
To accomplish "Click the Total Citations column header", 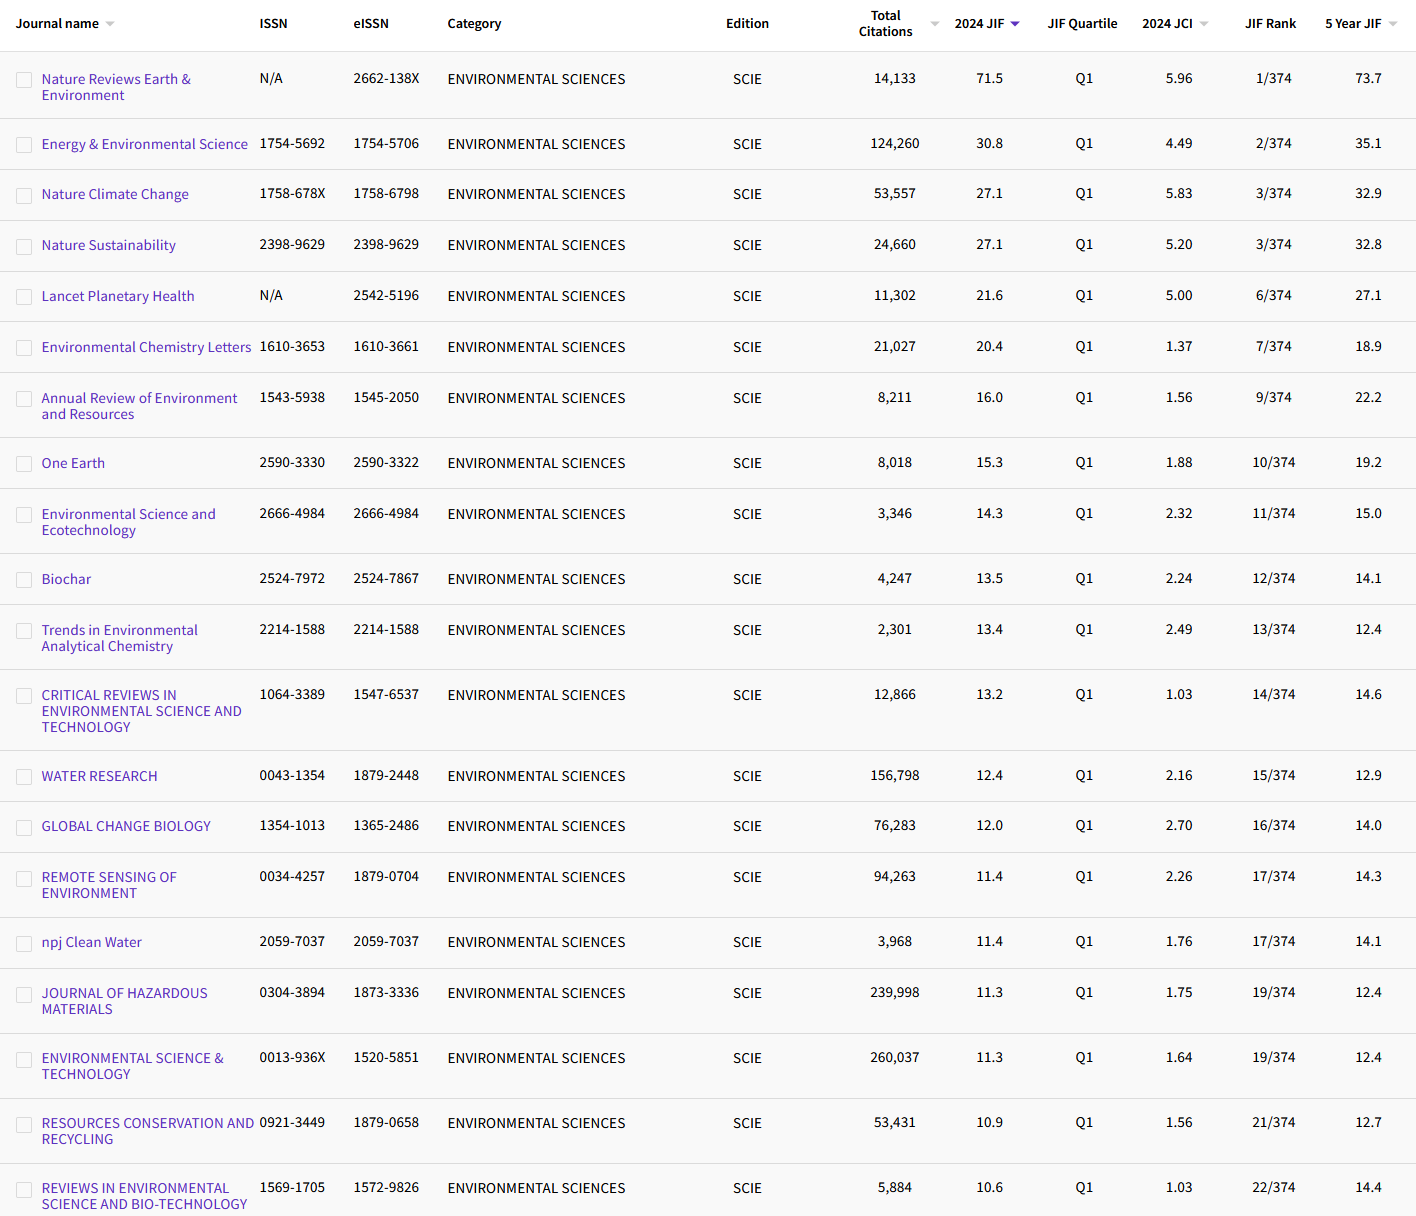I will 885,24.
